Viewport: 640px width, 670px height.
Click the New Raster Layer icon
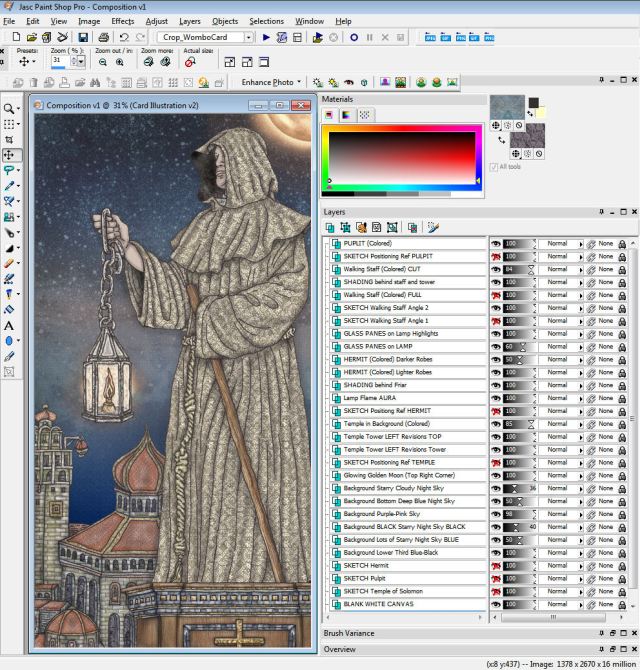[330, 228]
